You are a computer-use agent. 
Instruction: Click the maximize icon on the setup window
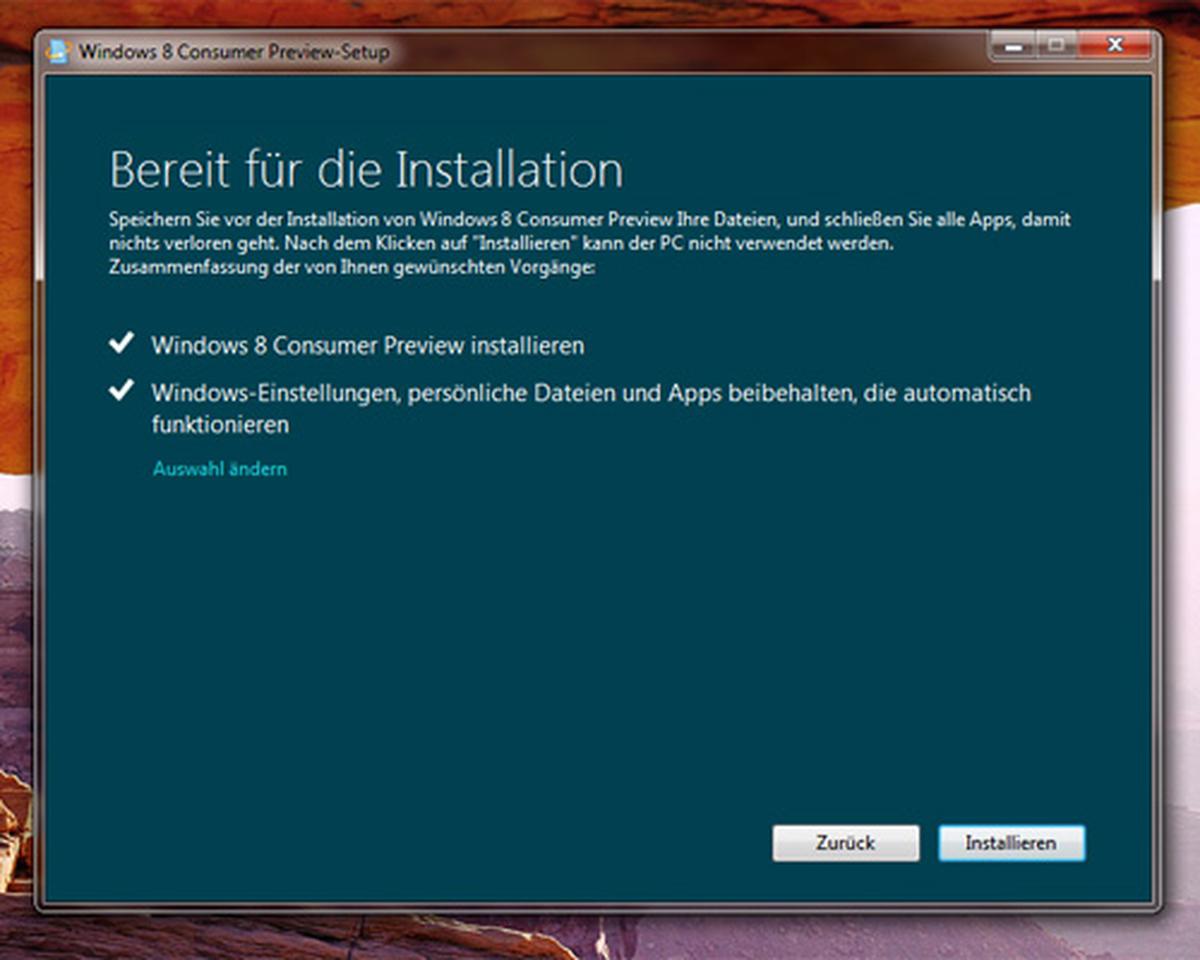1056,44
